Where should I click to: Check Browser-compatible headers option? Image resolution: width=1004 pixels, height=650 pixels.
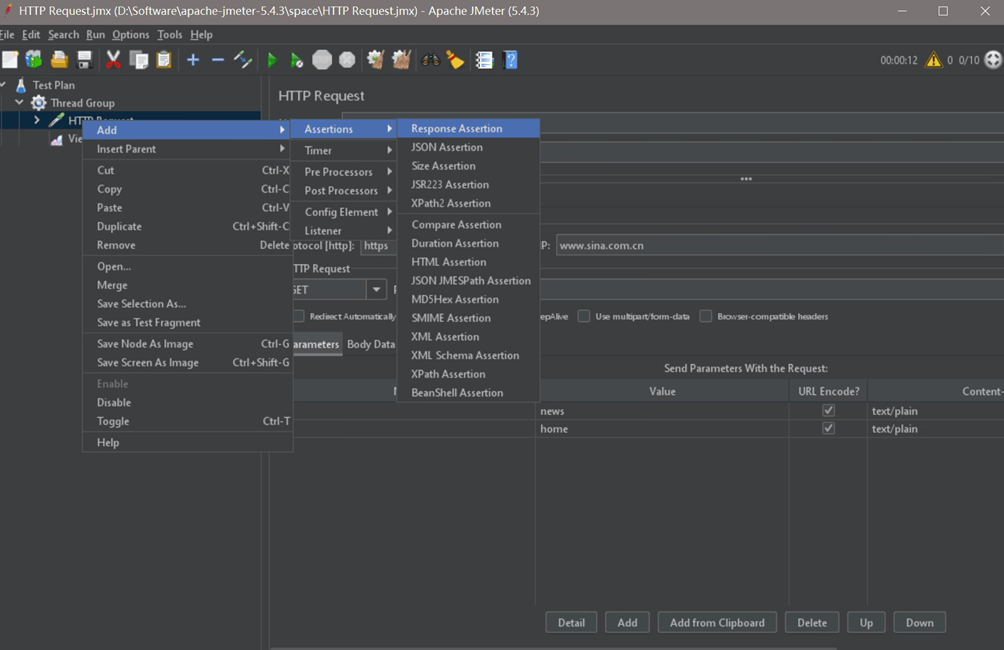tap(706, 317)
